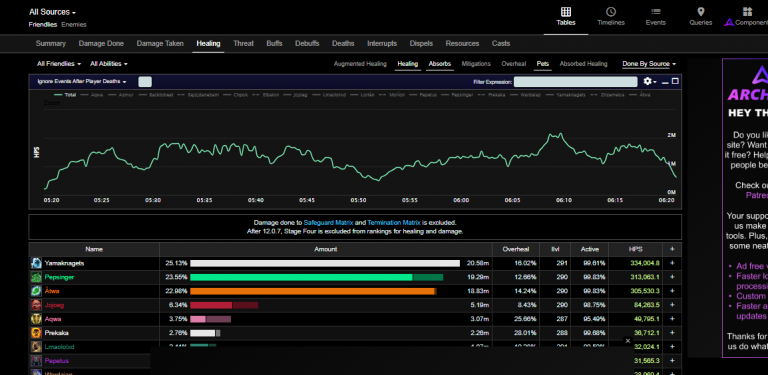This screenshot has height=375, width=768.
Task: Expand Jojoeg row with plus button
Action: pyautogui.click(x=672, y=305)
